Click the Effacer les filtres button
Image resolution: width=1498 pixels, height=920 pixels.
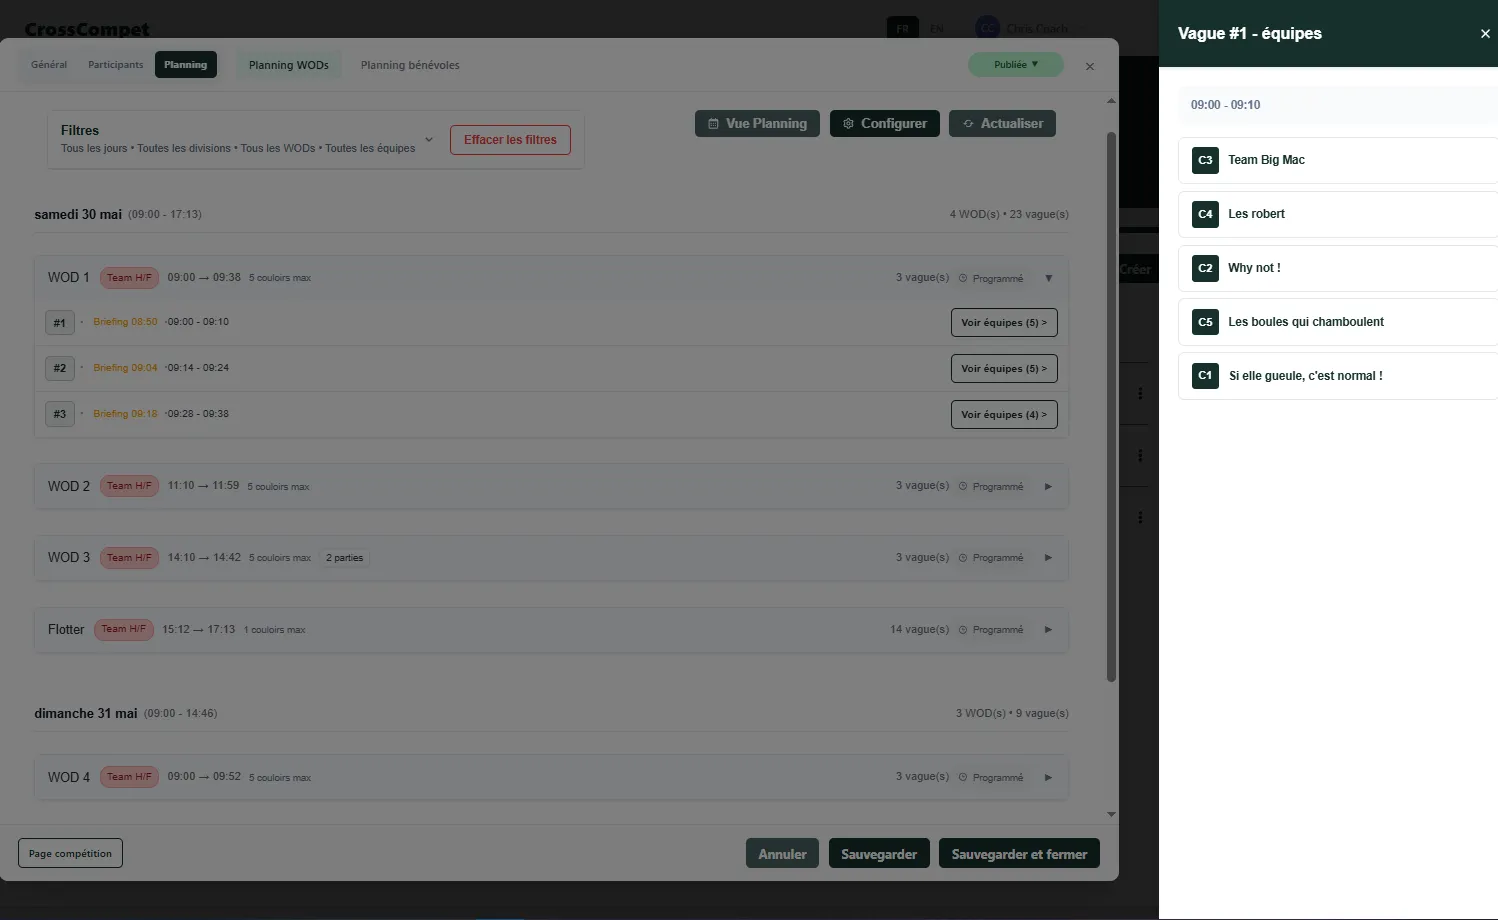510,139
